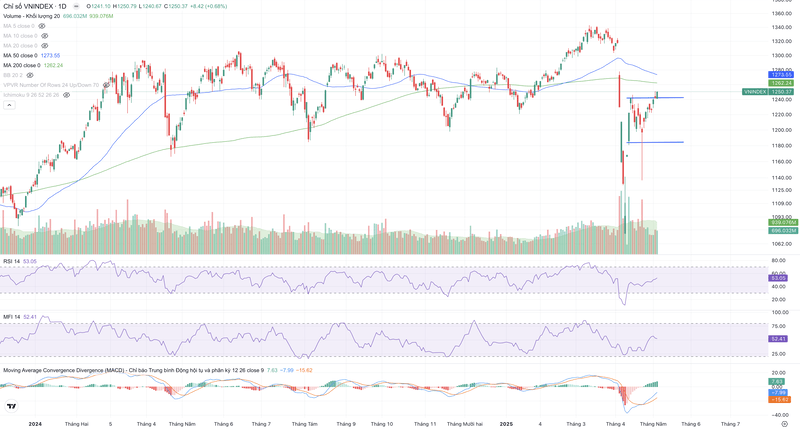The image size is (800, 429).
Task: Click the 2024 label on the time axis
Action: (x=35, y=424)
